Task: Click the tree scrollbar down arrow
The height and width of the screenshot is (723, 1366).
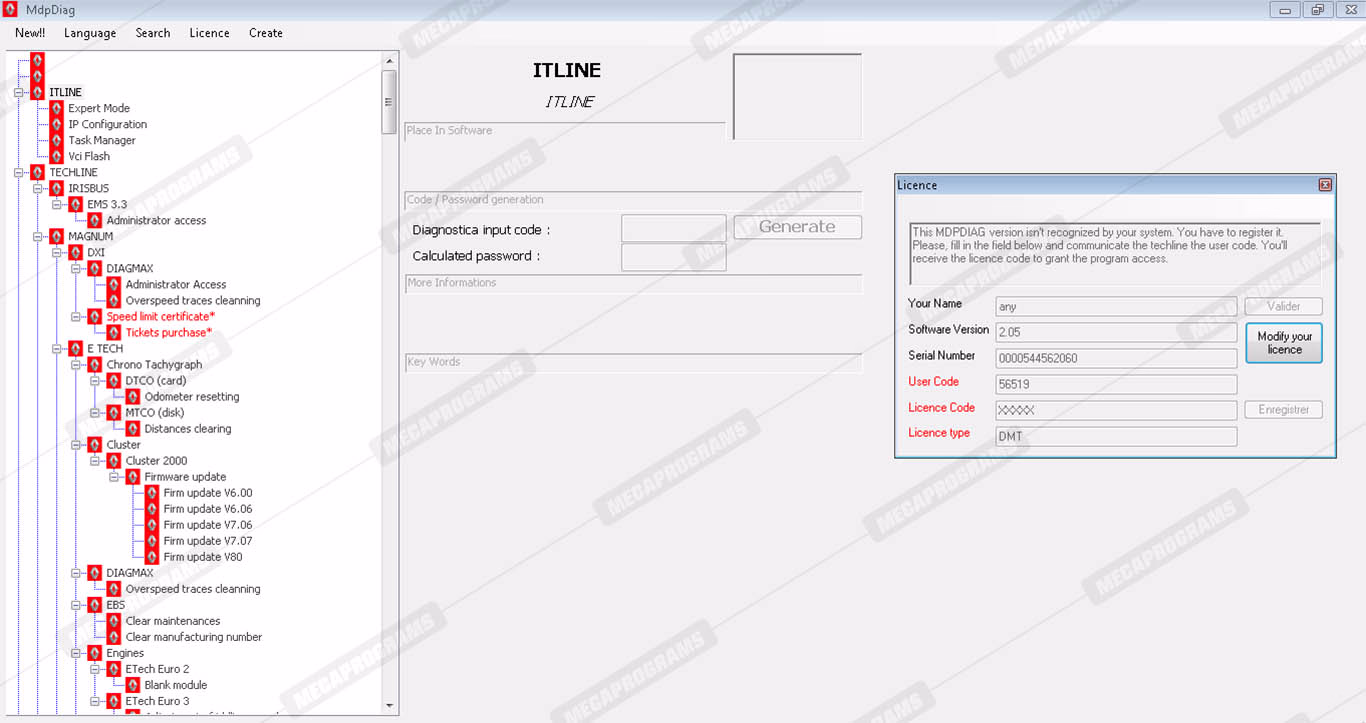Action: [390, 707]
